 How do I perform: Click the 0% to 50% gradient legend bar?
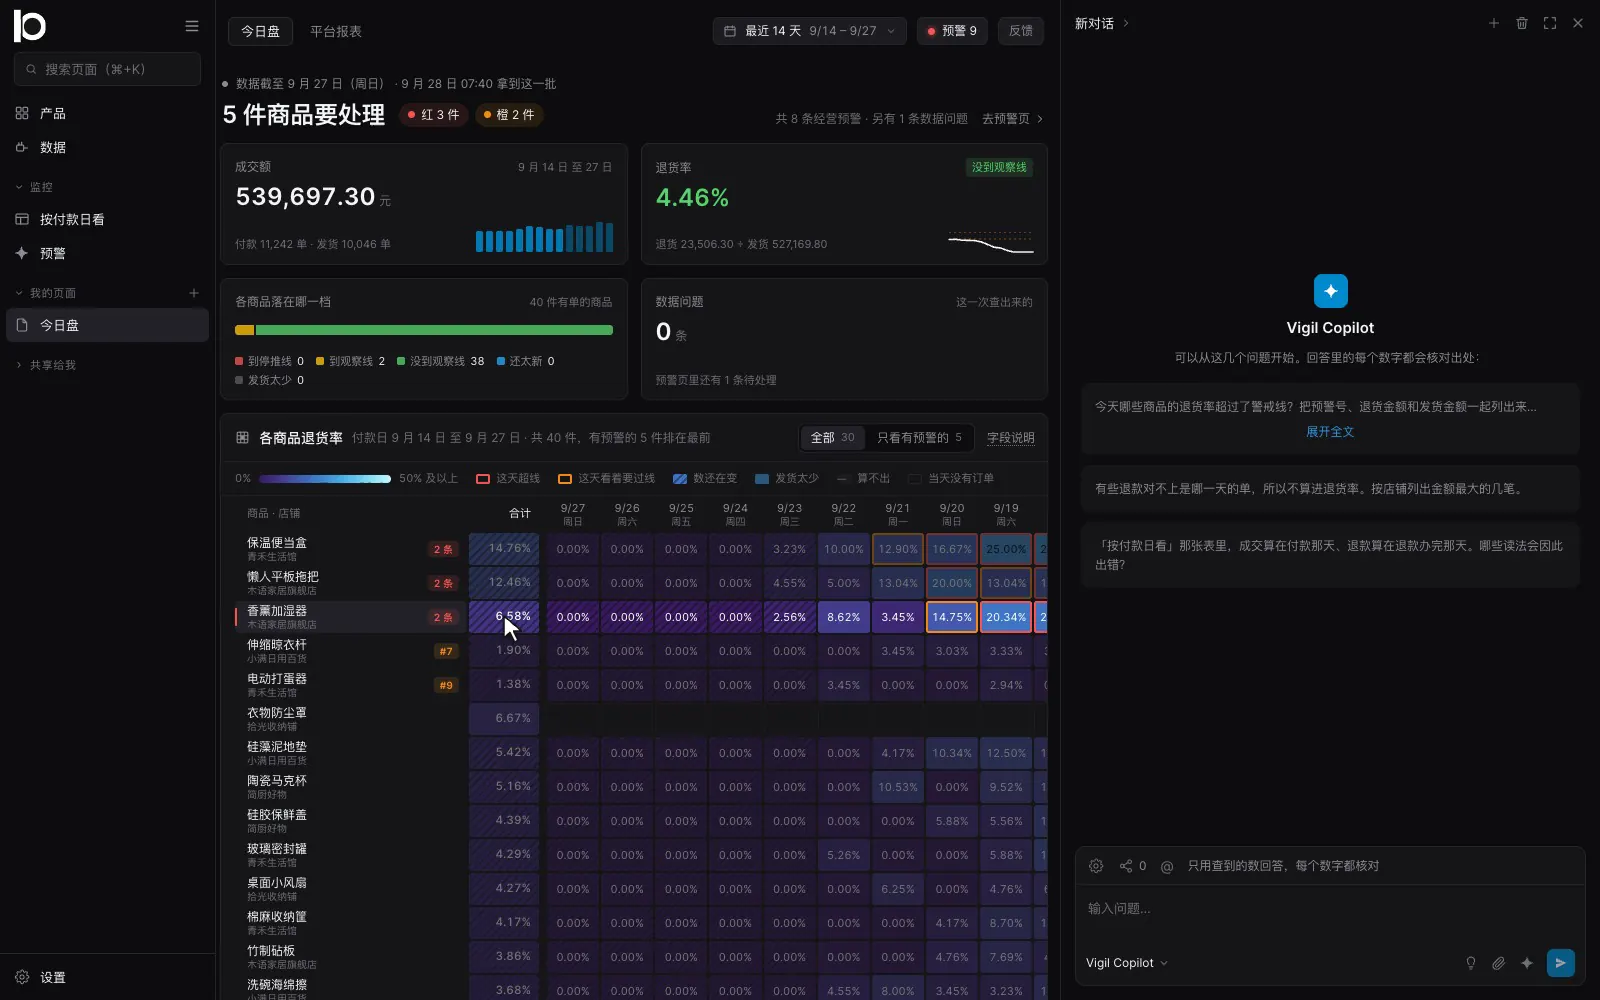point(325,479)
